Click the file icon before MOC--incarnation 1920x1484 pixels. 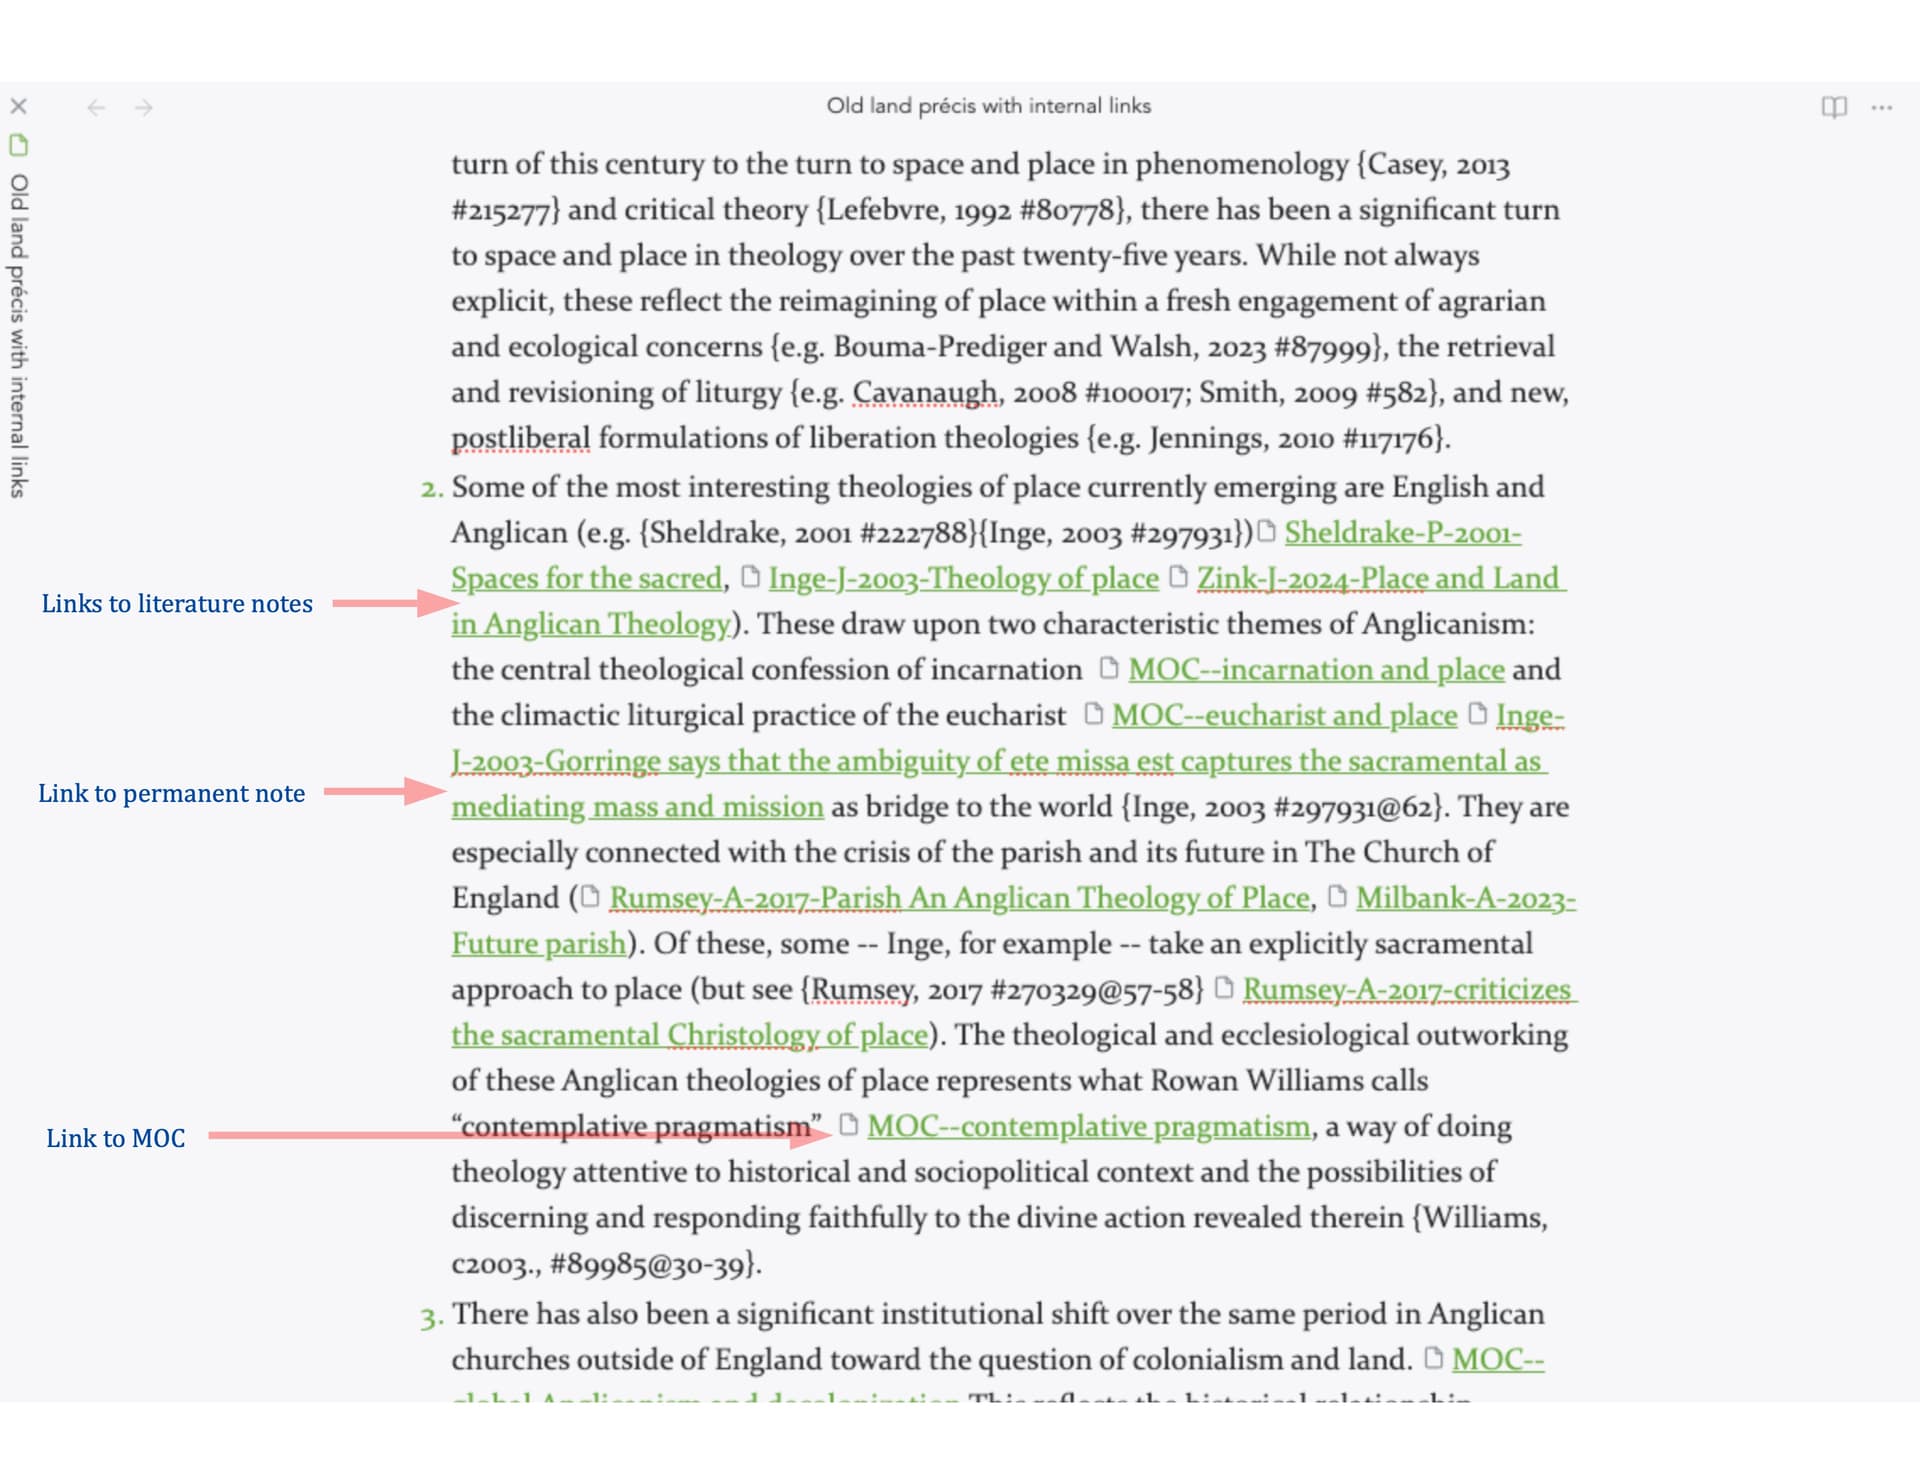1108,668
